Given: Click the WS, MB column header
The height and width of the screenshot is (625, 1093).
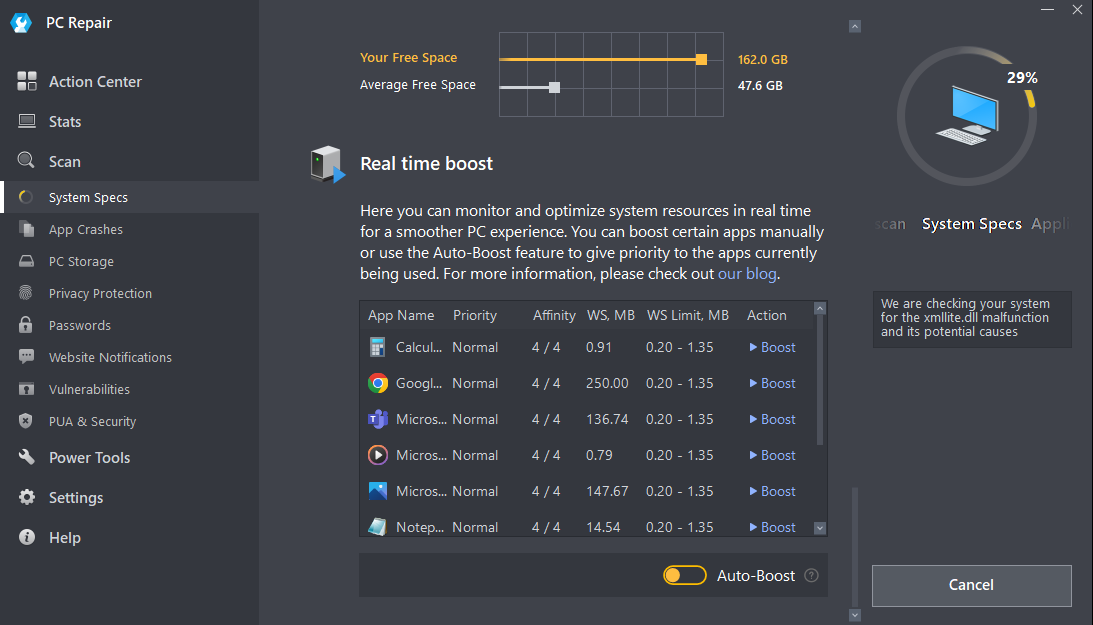Looking at the screenshot, I should click(x=611, y=316).
